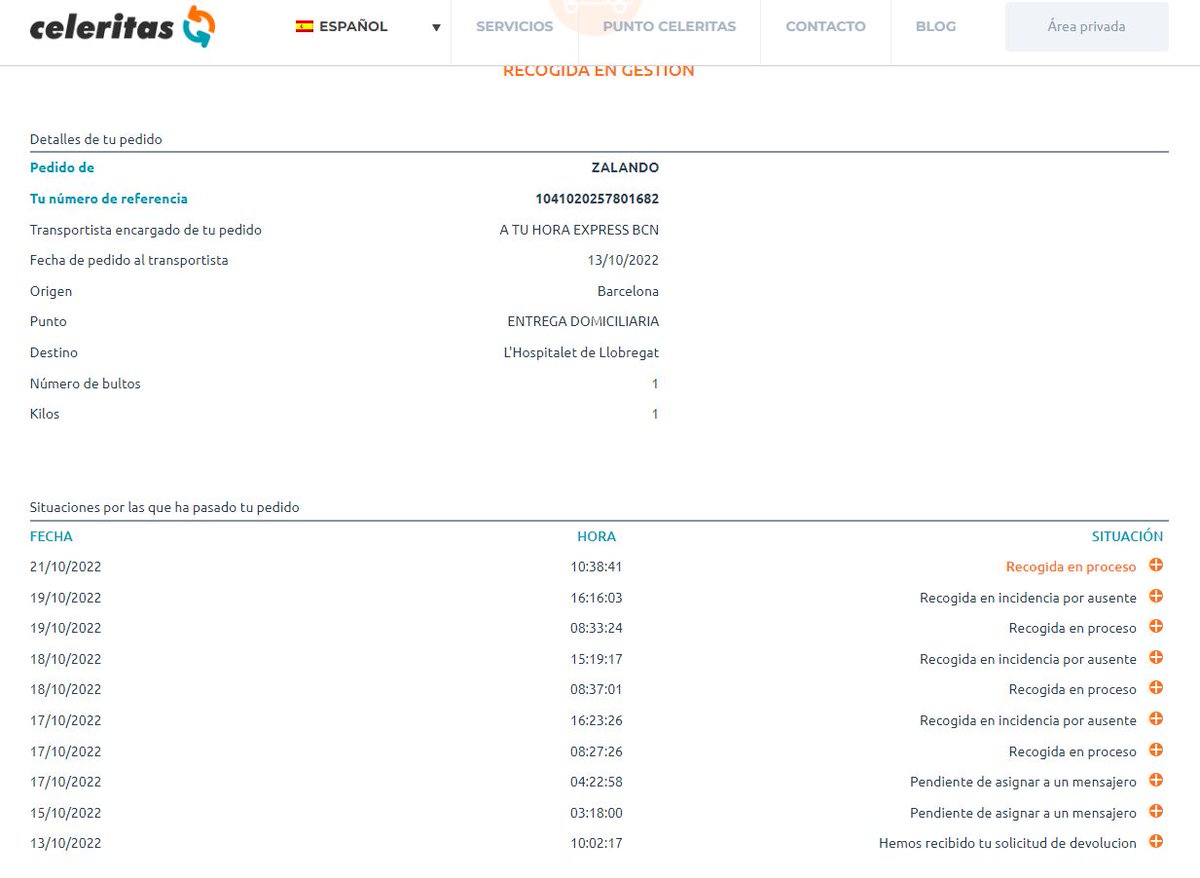Click the Celeritas logo
The height and width of the screenshot is (878, 1200).
122,27
